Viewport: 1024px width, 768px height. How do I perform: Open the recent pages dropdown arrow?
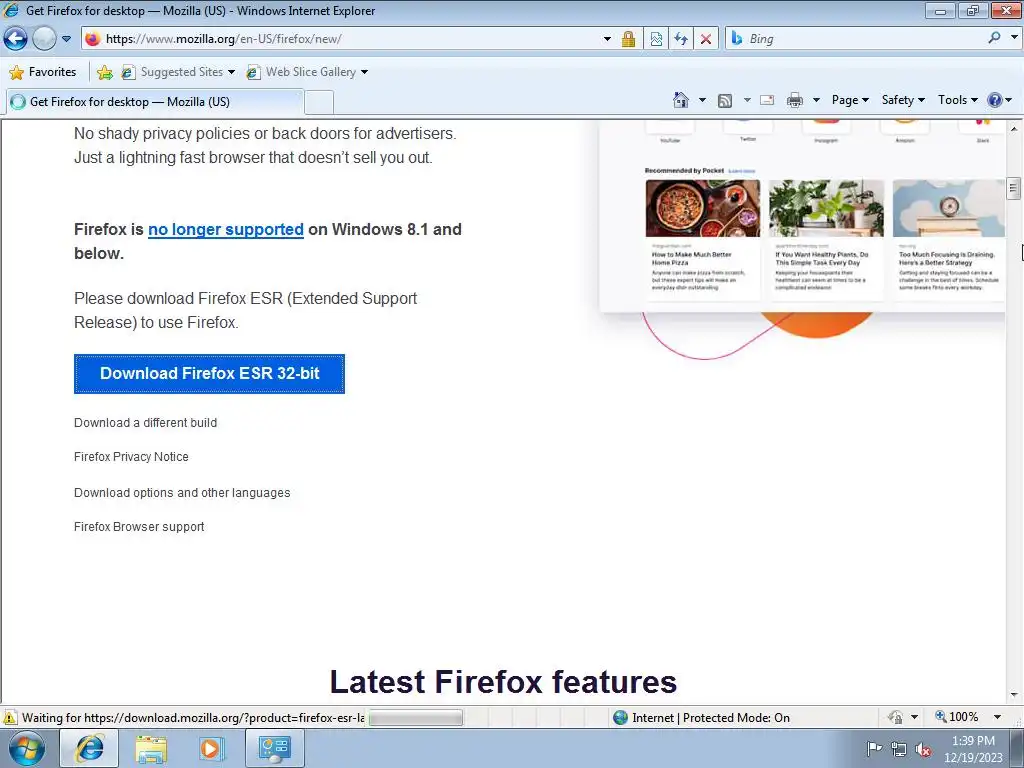[x=66, y=39]
